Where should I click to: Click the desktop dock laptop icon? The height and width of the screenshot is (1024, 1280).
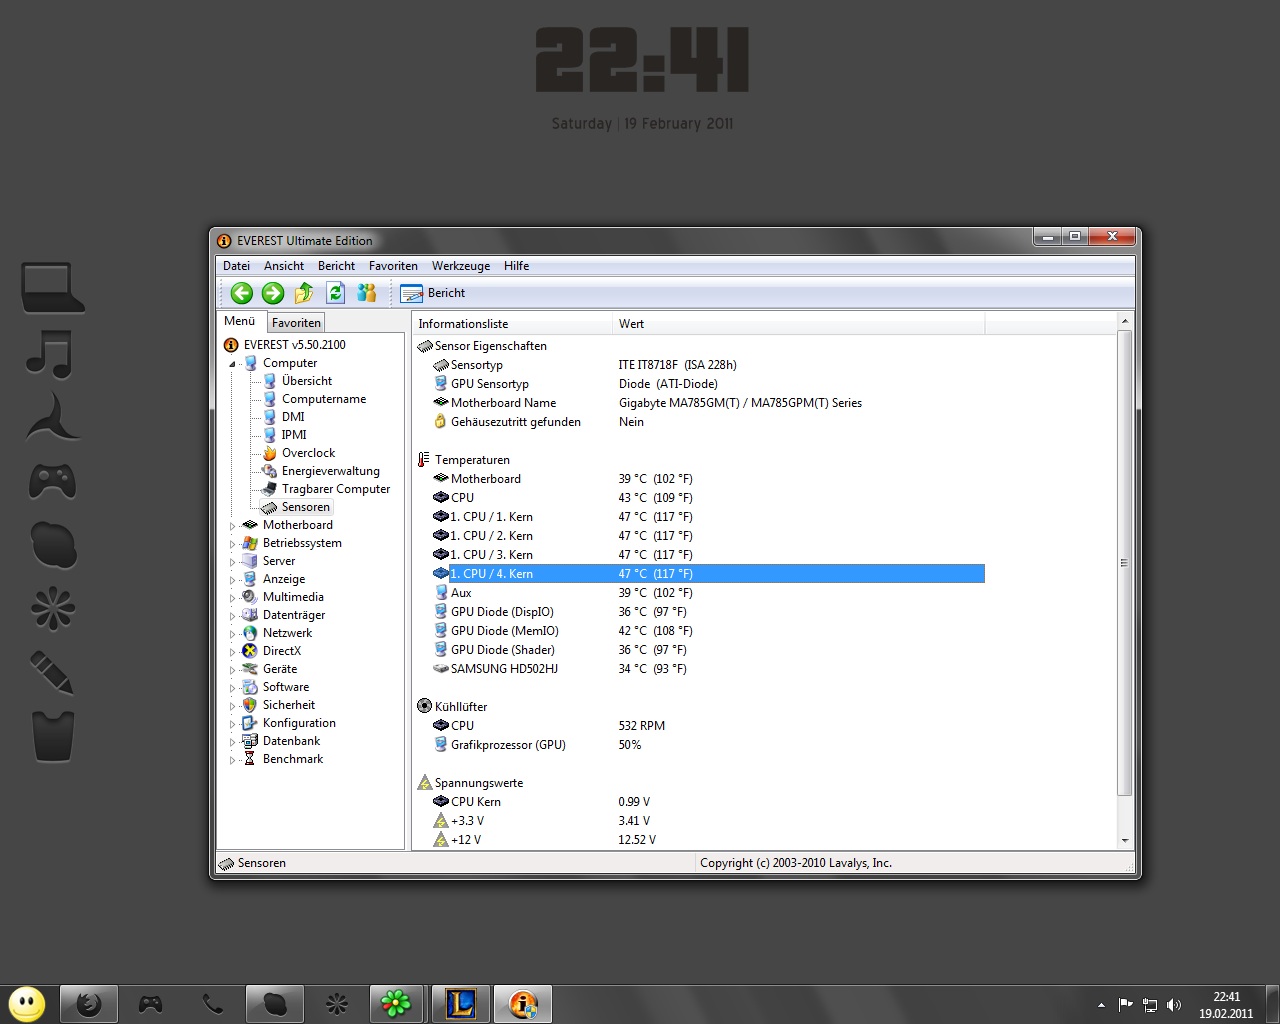click(x=53, y=288)
